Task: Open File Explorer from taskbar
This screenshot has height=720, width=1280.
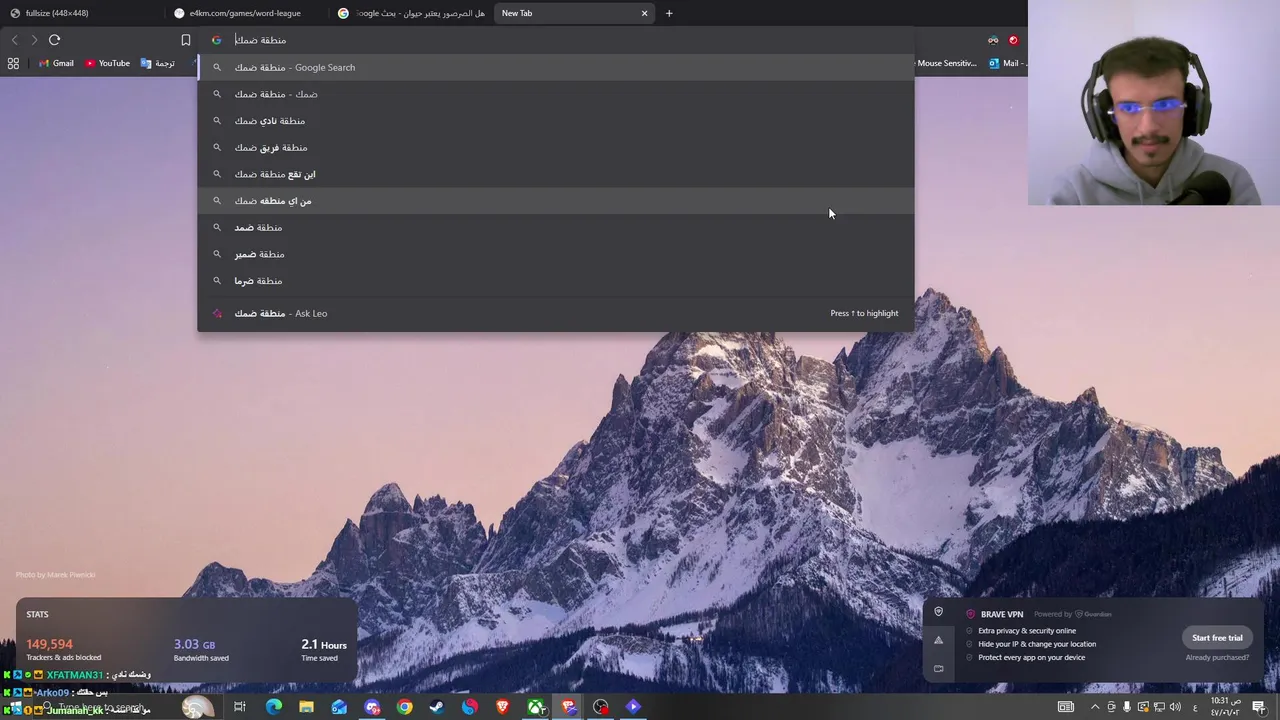Action: click(306, 707)
